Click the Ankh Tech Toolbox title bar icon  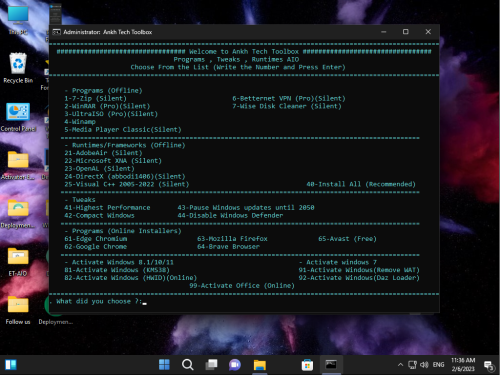(56, 32)
